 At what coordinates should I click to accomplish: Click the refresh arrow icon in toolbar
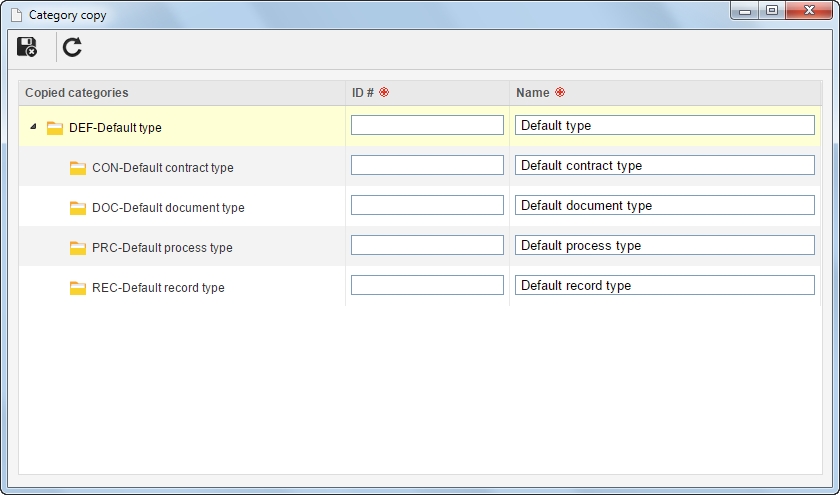pos(72,47)
